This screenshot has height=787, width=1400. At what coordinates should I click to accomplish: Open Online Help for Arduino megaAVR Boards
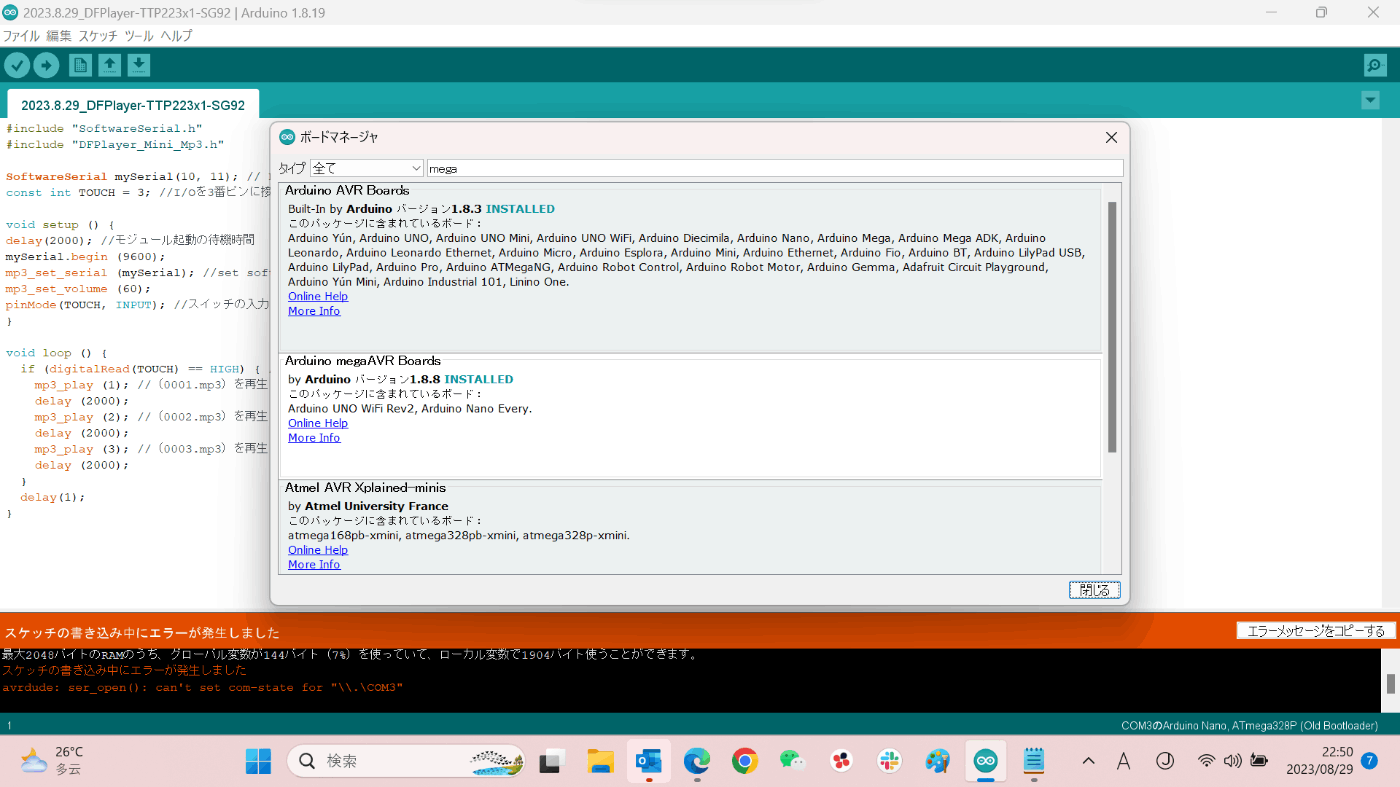(x=318, y=423)
